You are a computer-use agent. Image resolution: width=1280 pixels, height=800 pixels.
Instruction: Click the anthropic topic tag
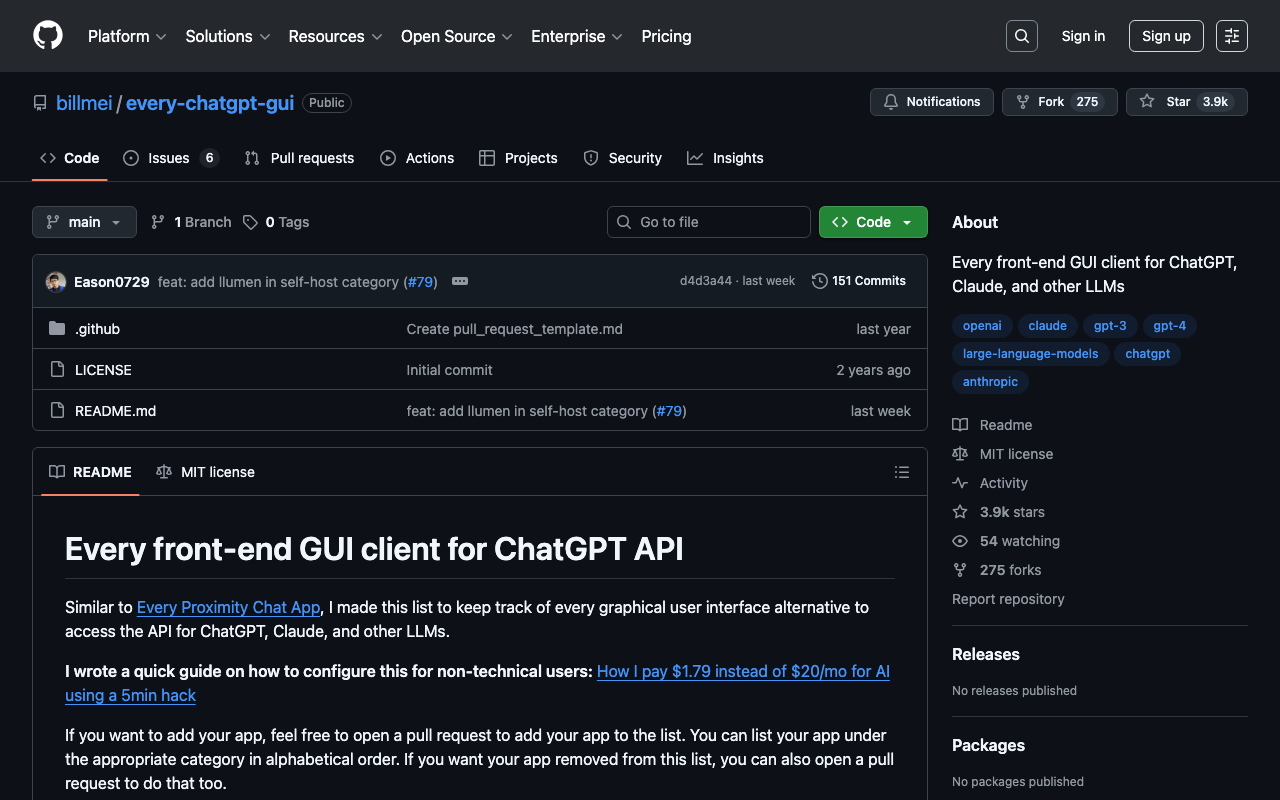[990, 382]
